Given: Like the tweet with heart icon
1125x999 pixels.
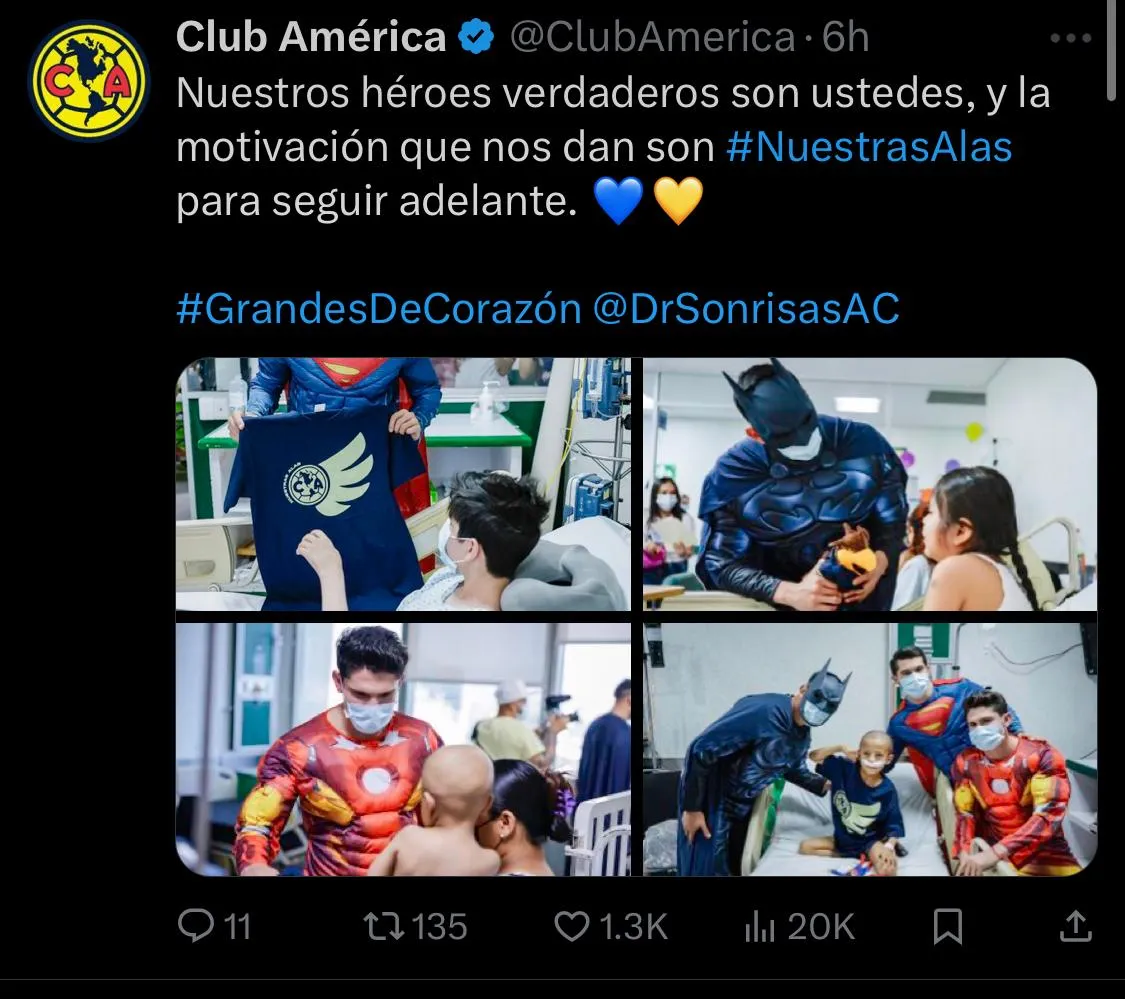Looking at the screenshot, I should tap(572, 926).
